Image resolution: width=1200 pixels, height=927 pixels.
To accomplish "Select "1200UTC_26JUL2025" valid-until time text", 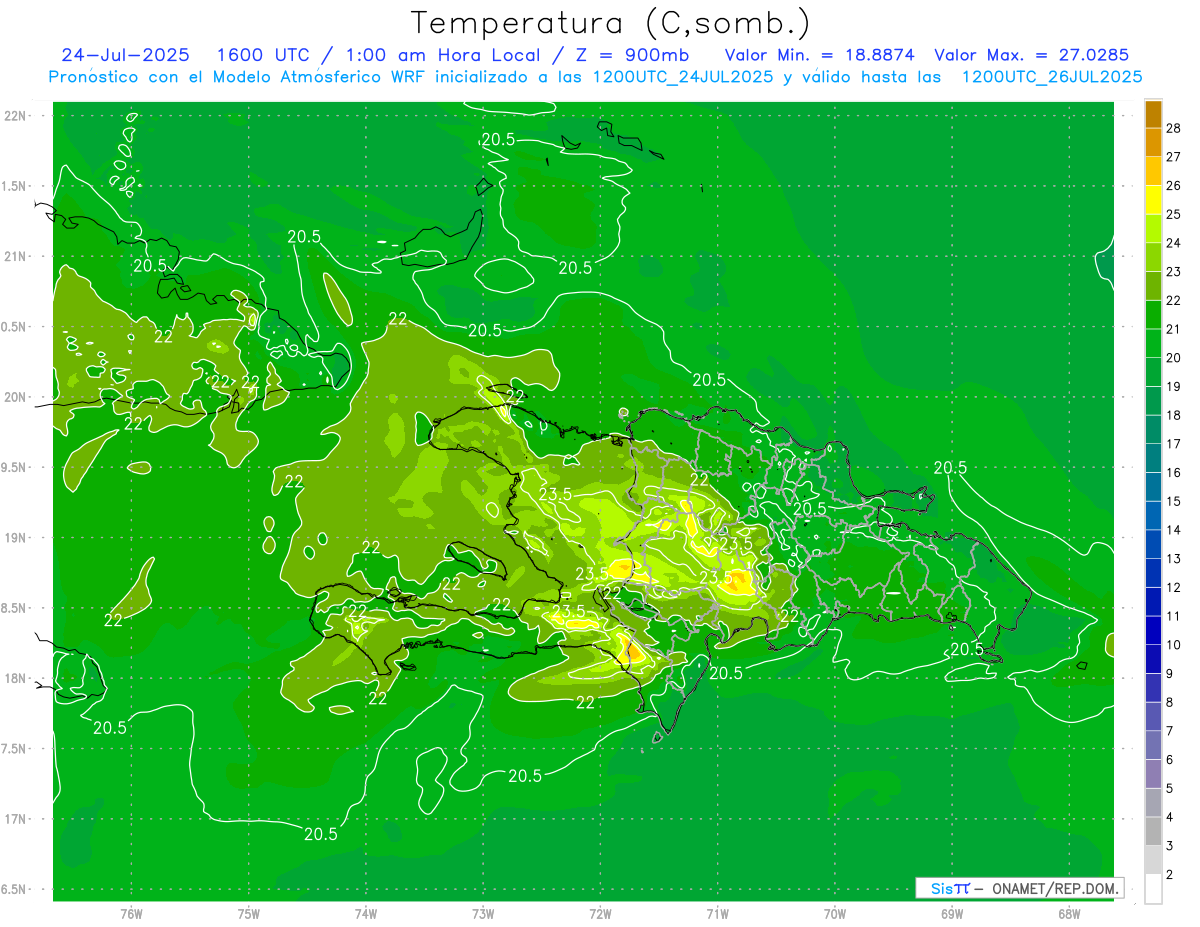I will point(1052,77).
